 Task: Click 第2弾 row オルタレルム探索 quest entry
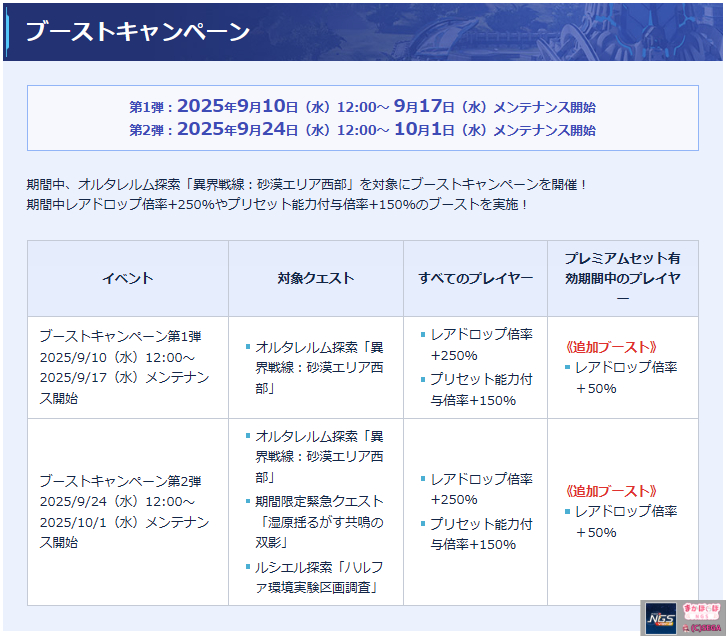pyautogui.click(x=316, y=457)
